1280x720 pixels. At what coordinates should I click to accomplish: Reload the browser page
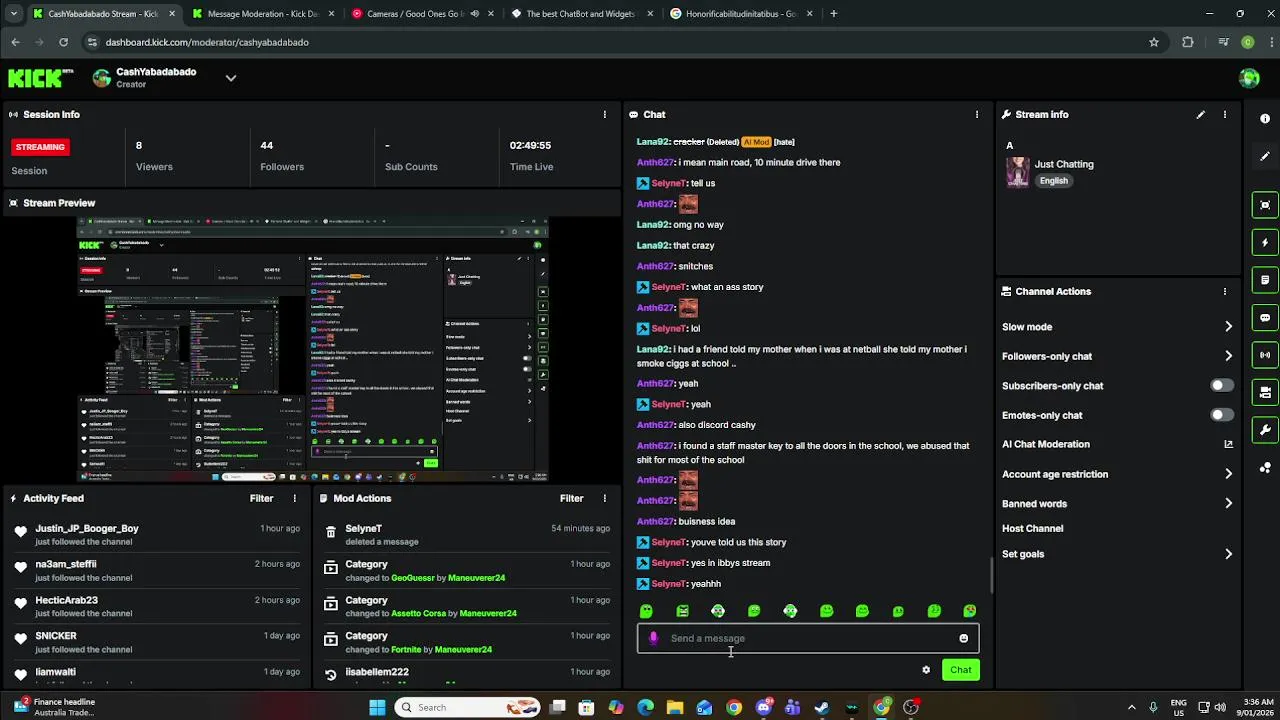[63, 42]
